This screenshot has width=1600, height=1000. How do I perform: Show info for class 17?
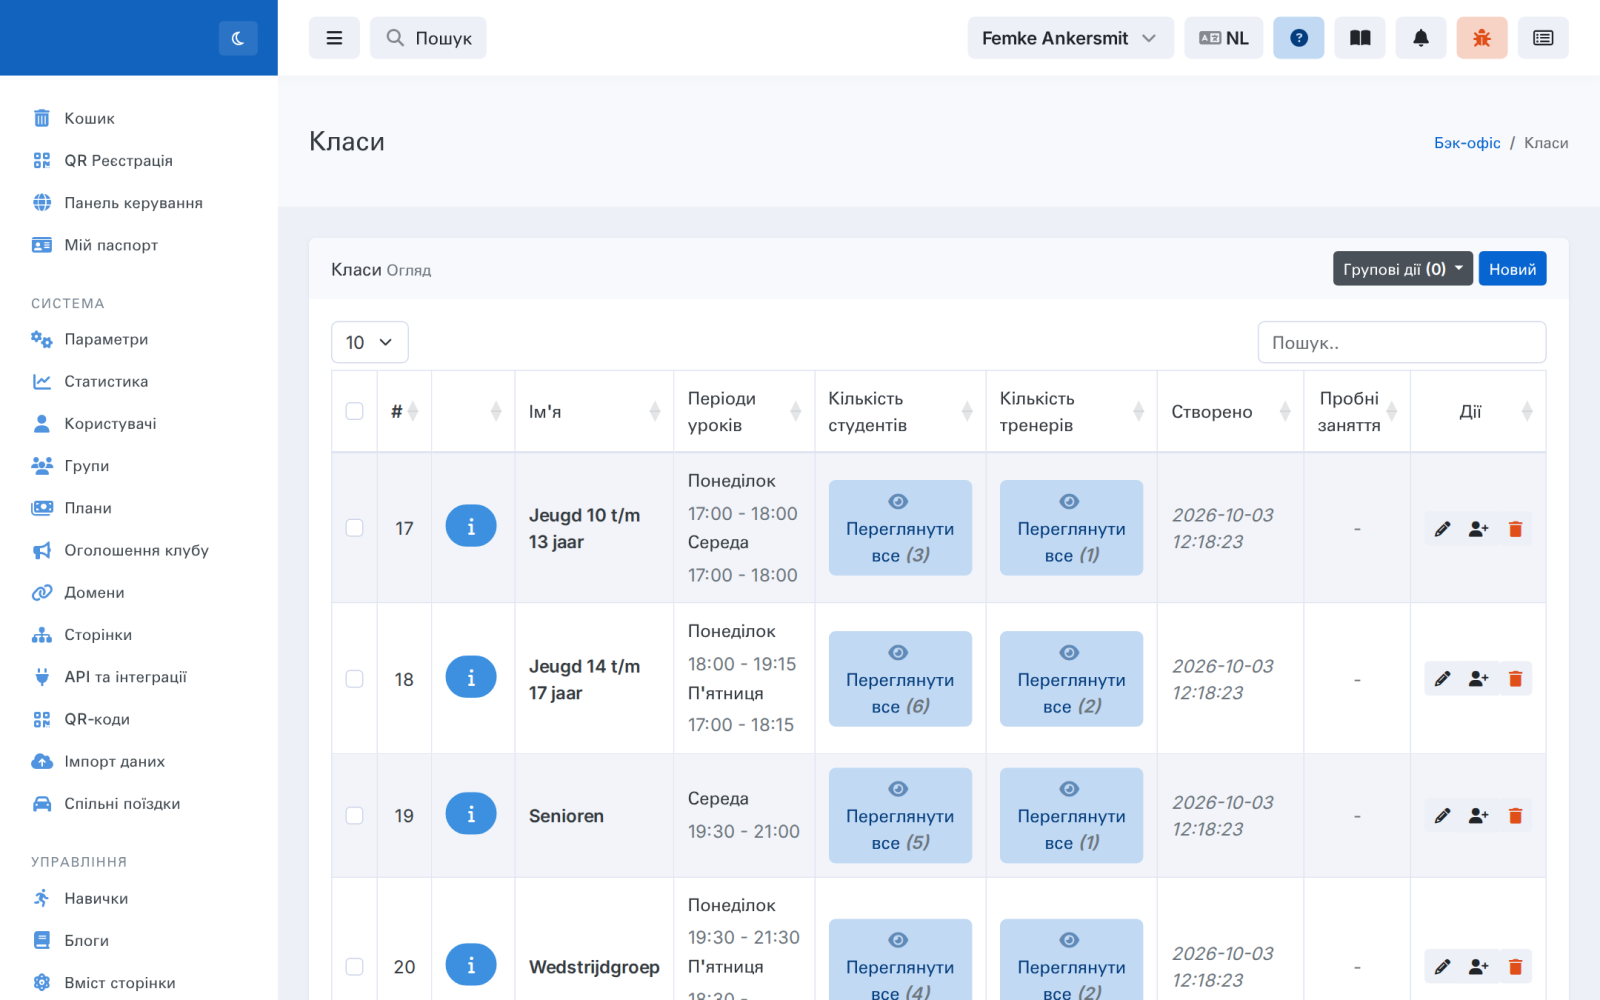click(x=471, y=526)
